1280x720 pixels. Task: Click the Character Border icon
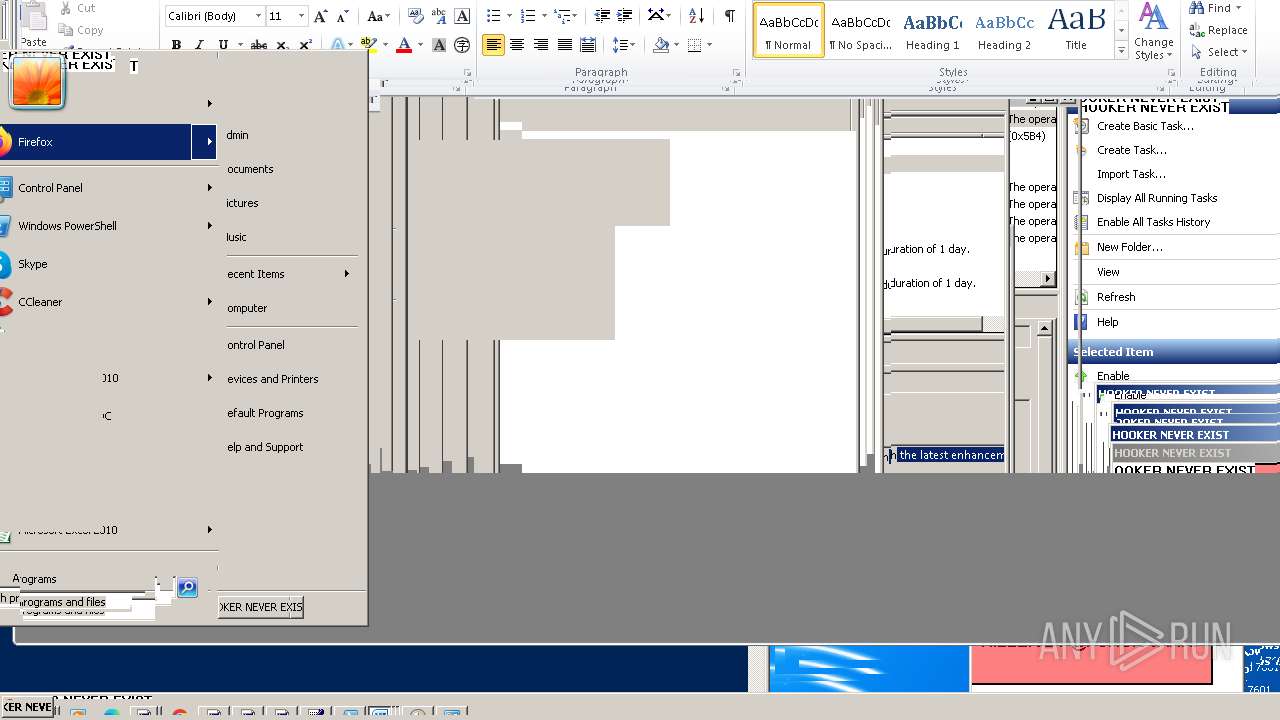[x=462, y=16]
